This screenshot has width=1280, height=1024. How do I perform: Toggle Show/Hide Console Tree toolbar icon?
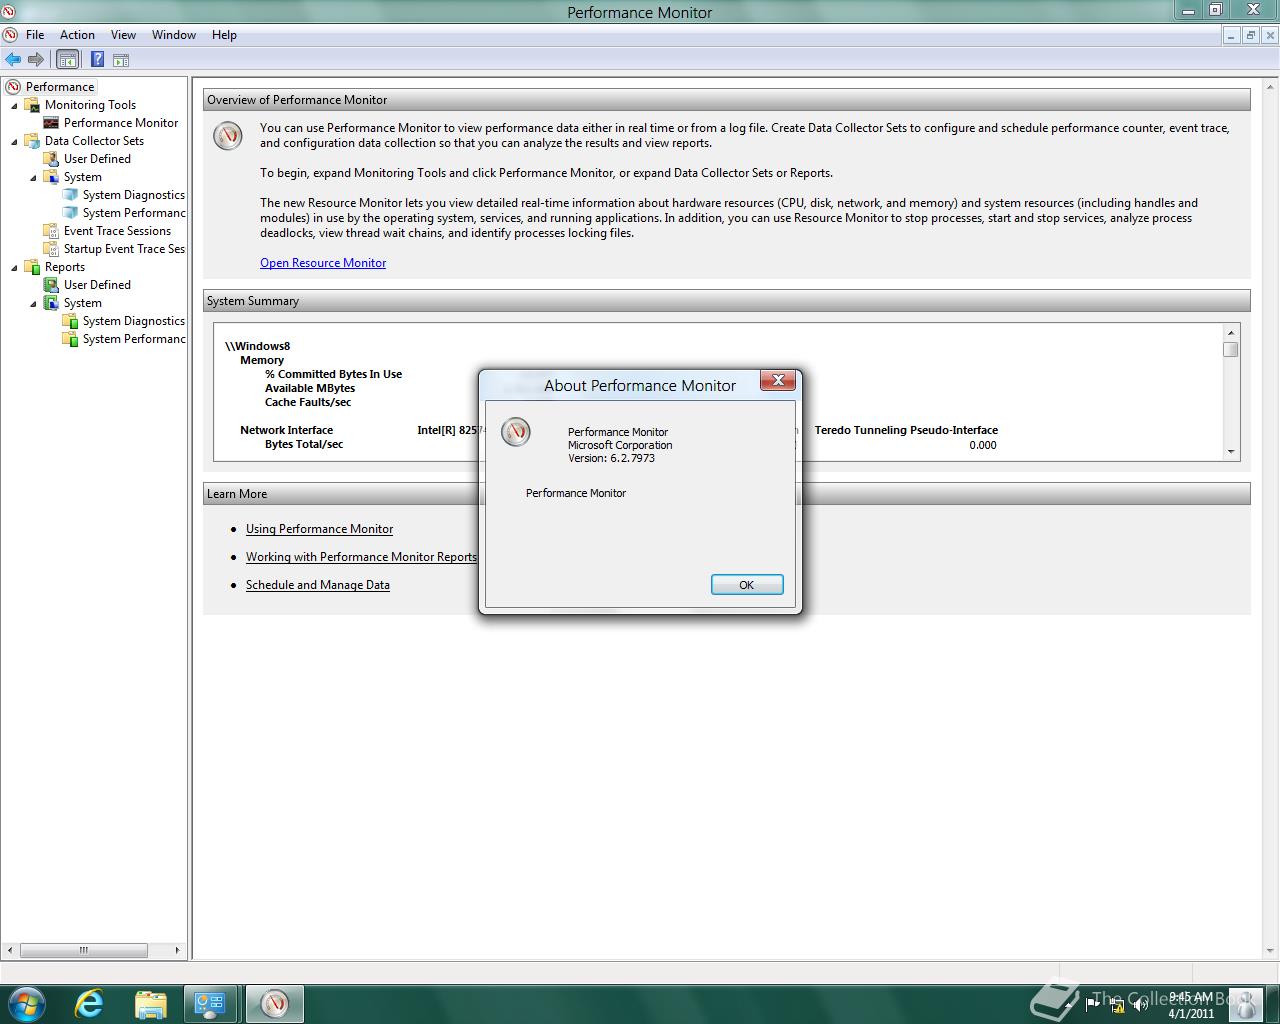pos(67,60)
